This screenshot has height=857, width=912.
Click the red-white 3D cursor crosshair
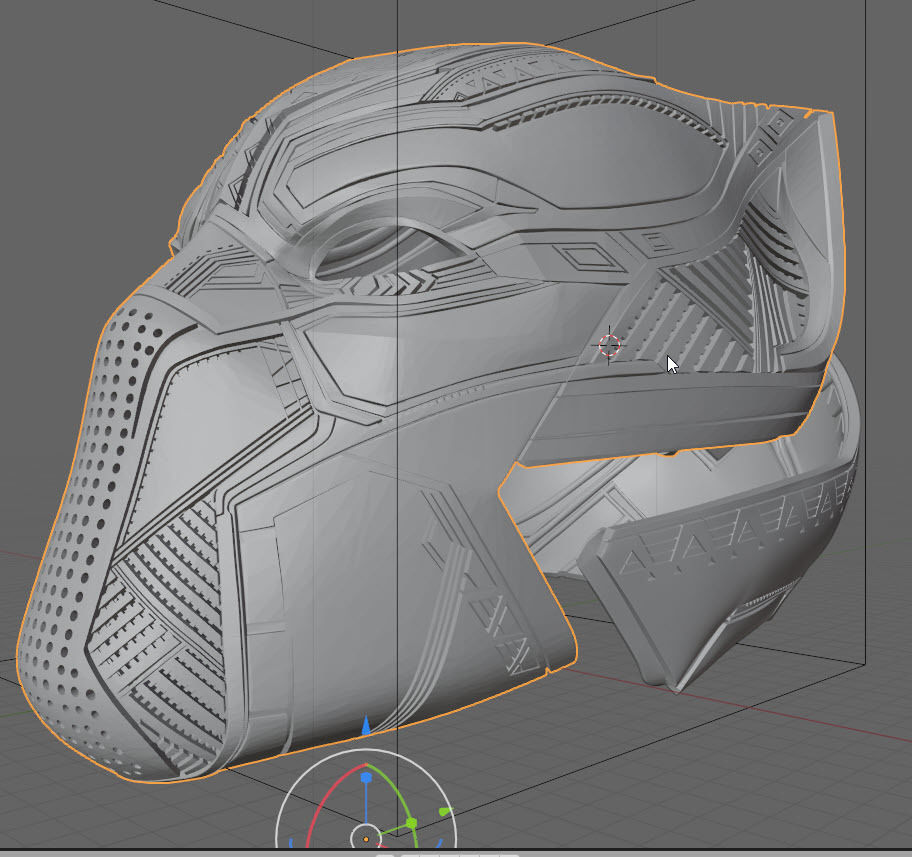(x=609, y=346)
